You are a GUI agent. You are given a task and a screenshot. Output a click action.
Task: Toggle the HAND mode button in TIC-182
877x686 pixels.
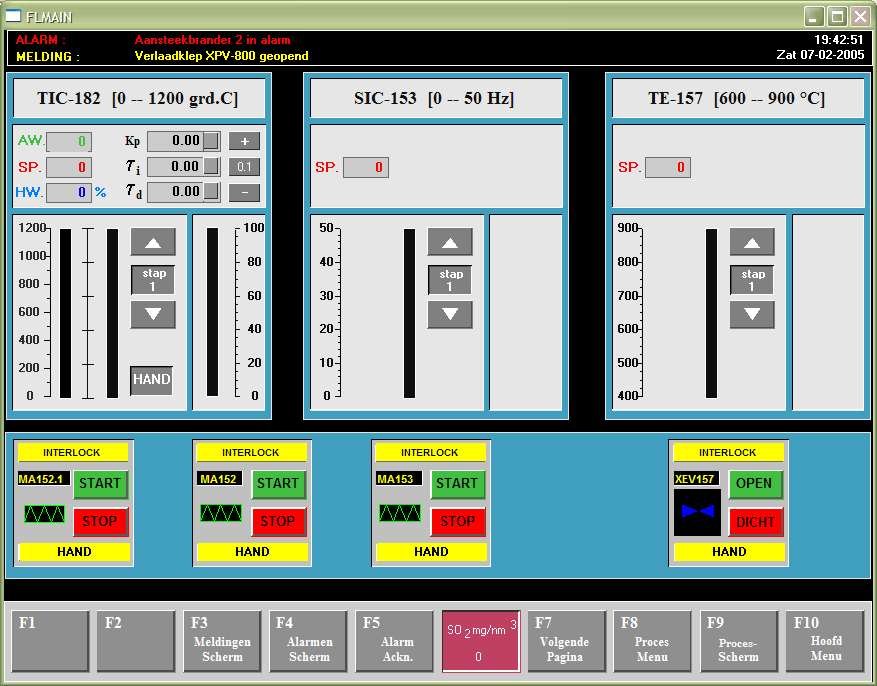(151, 380)
